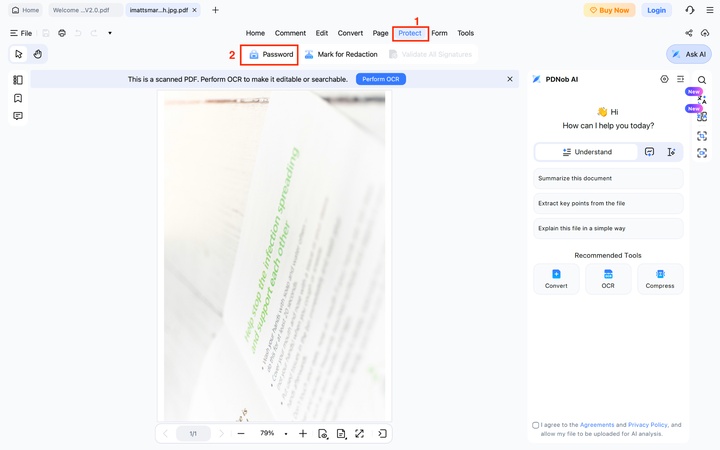Click the translate icon on right sidebar

point(702,99)
